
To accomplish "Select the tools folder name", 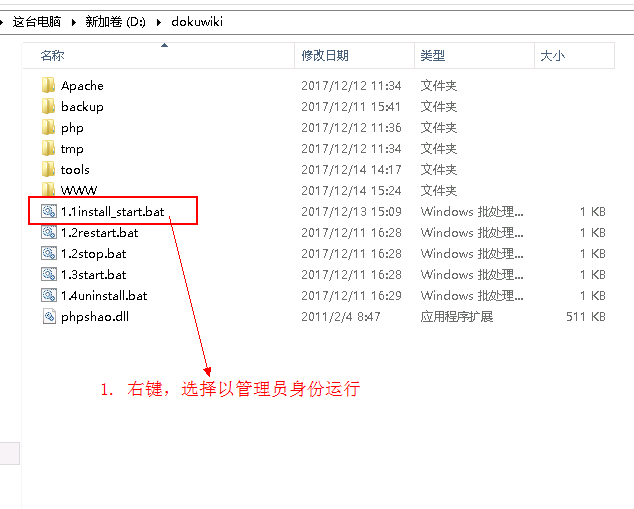I will point(75,170).
